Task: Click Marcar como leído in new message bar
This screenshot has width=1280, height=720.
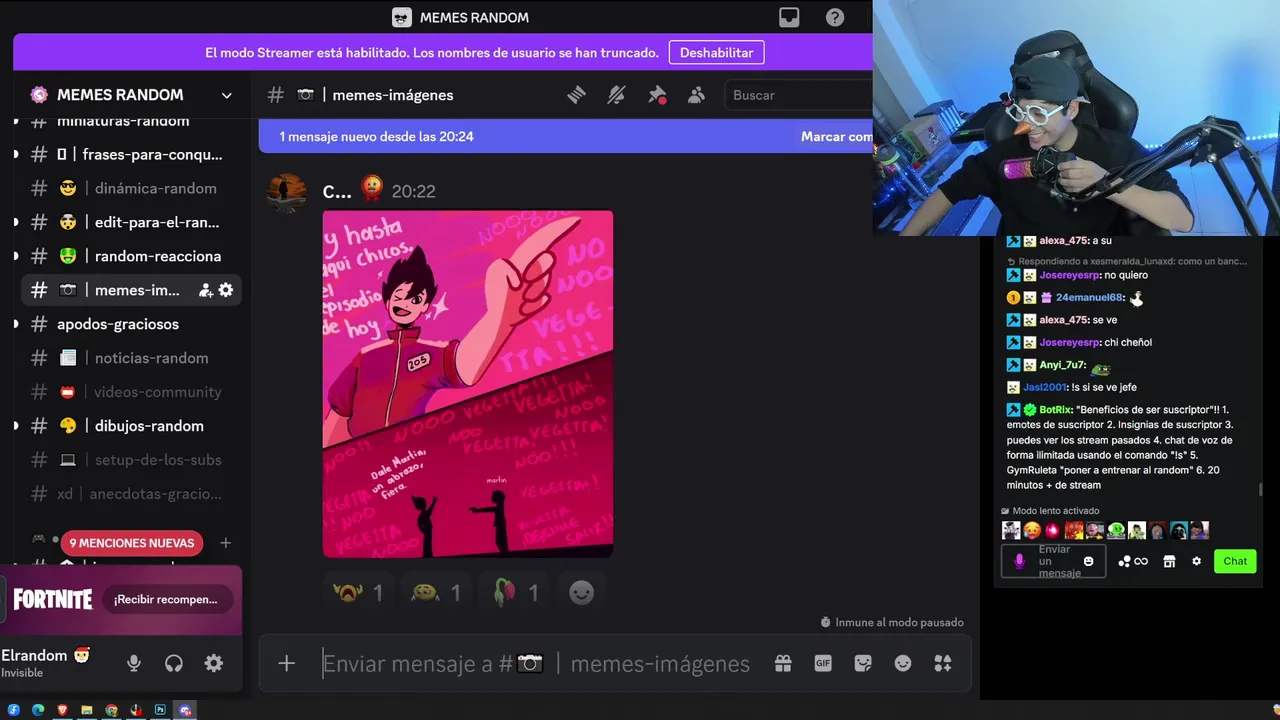Action: pyautogui.click(x=836, y=137)
